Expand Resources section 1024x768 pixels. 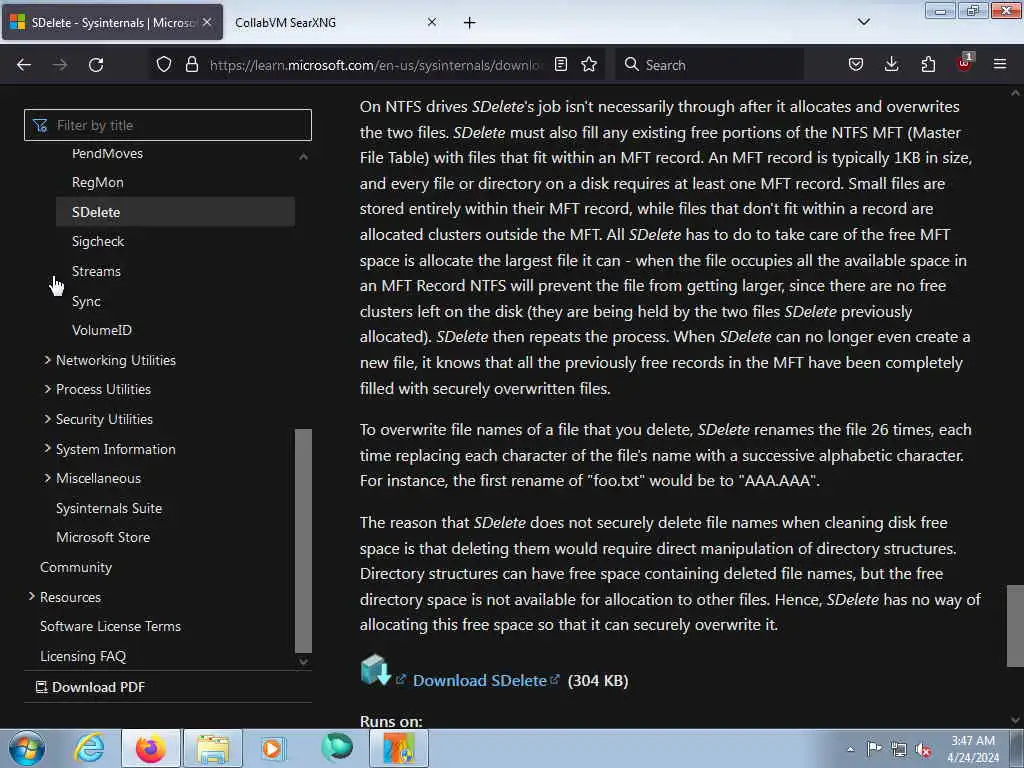70,597
